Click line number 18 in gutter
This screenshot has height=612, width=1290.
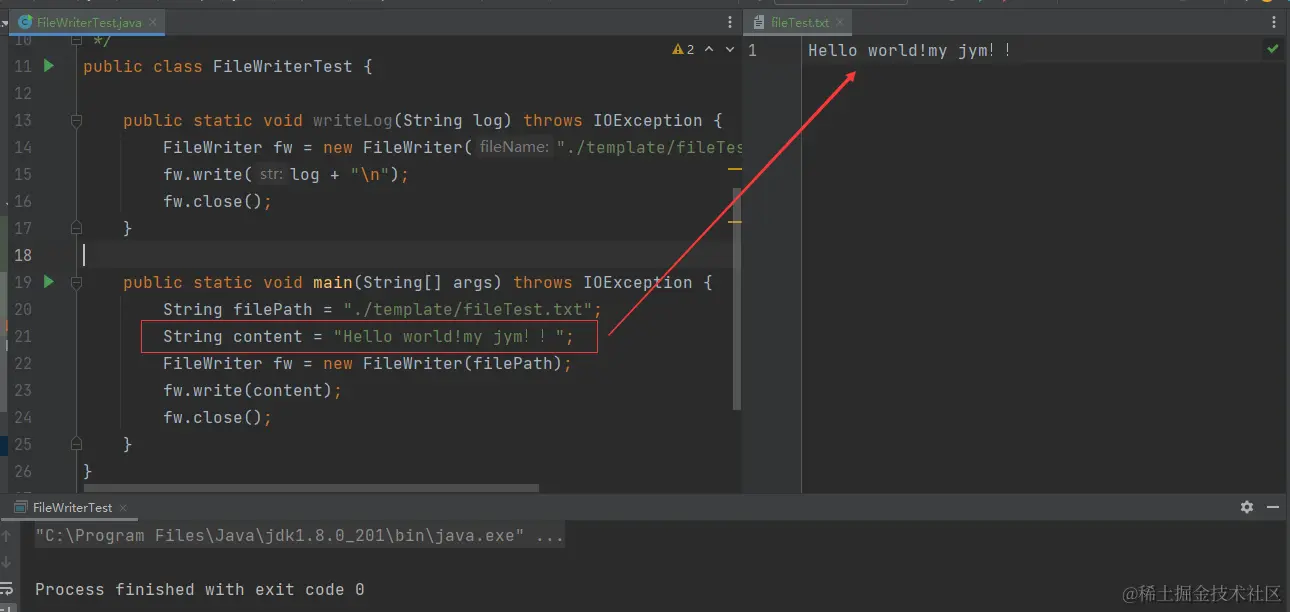22,255
